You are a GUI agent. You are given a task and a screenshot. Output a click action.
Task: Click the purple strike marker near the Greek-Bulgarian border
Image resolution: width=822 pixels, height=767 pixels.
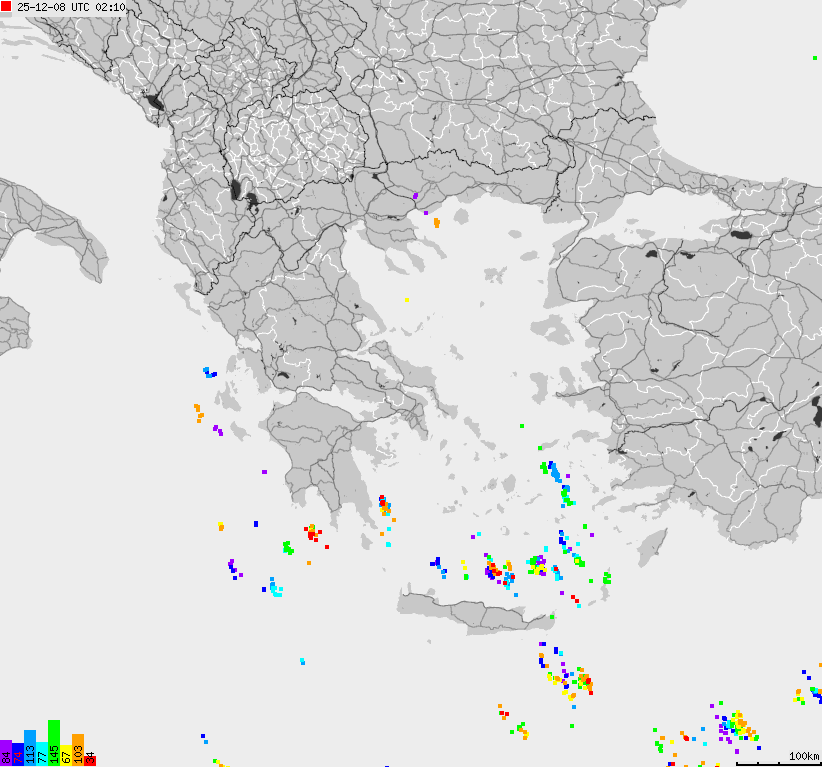(x=415, y=196)
